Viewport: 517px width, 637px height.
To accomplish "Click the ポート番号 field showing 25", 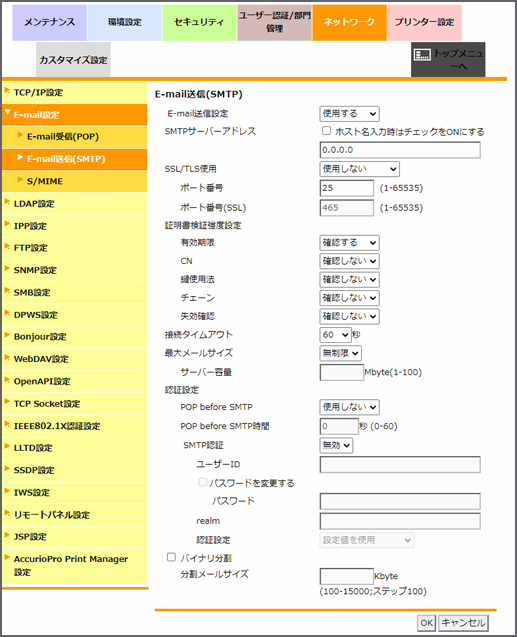I will [x=346, y=188].
